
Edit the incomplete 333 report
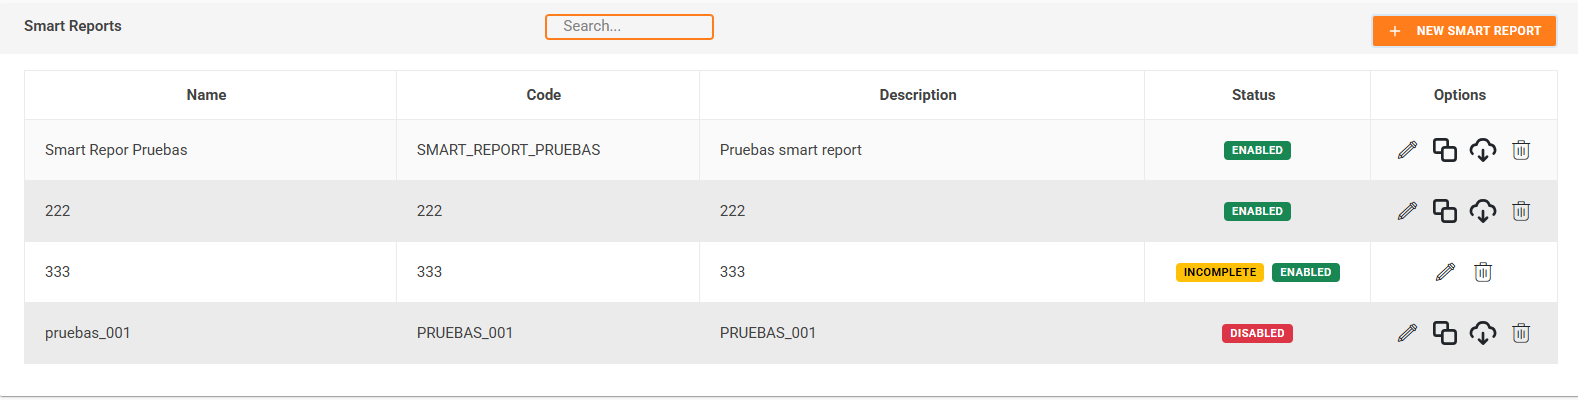pyautogui.click(x=1445, y=272)
